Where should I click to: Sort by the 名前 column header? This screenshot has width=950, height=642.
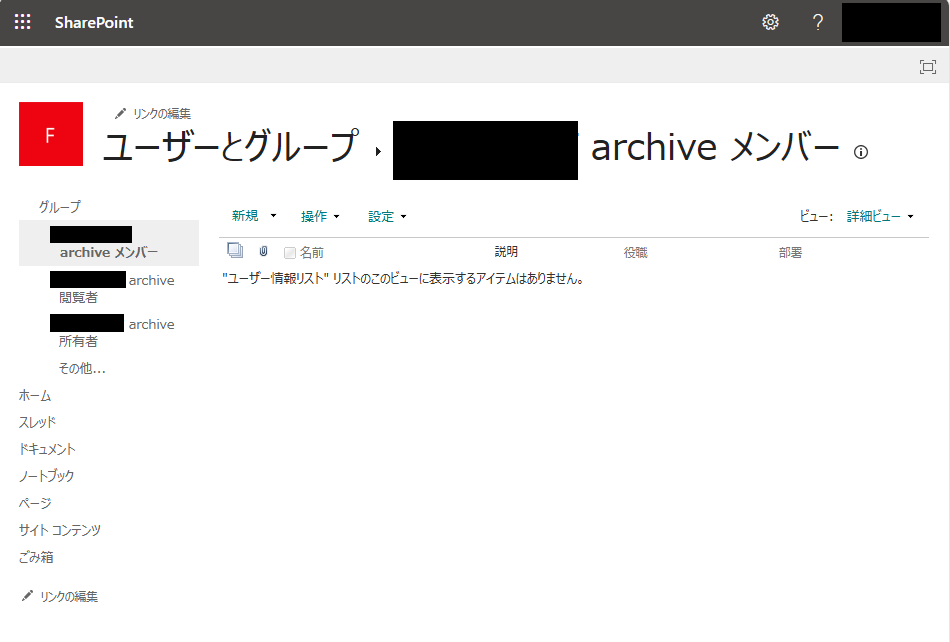pos(311,253)
